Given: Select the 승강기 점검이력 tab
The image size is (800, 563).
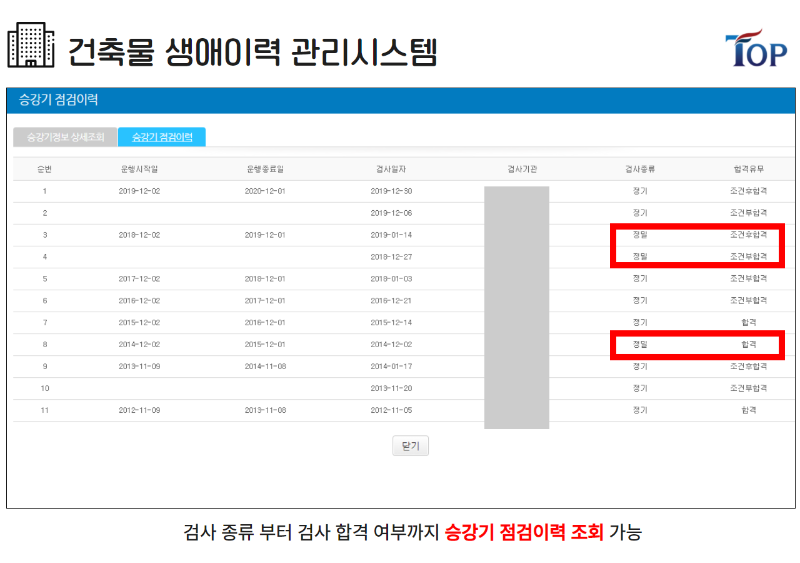Looking at the screenshot, I should tap(162, 137).
